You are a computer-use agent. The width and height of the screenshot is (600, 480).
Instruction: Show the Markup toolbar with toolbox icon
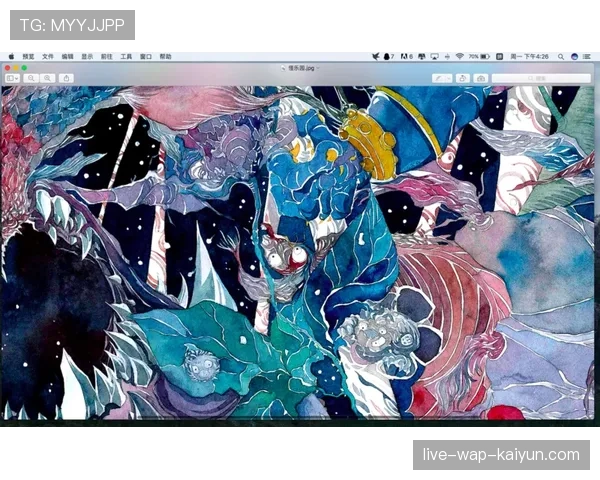[481, 78]
